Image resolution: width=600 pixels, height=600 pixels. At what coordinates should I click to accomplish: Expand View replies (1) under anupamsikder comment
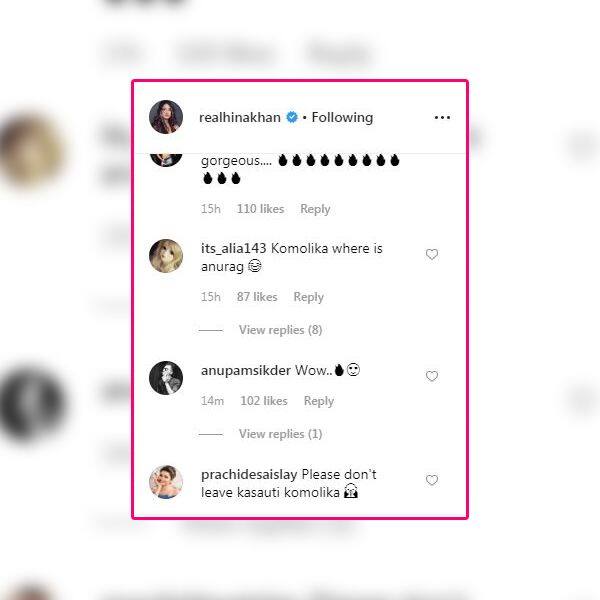(280, 434)
